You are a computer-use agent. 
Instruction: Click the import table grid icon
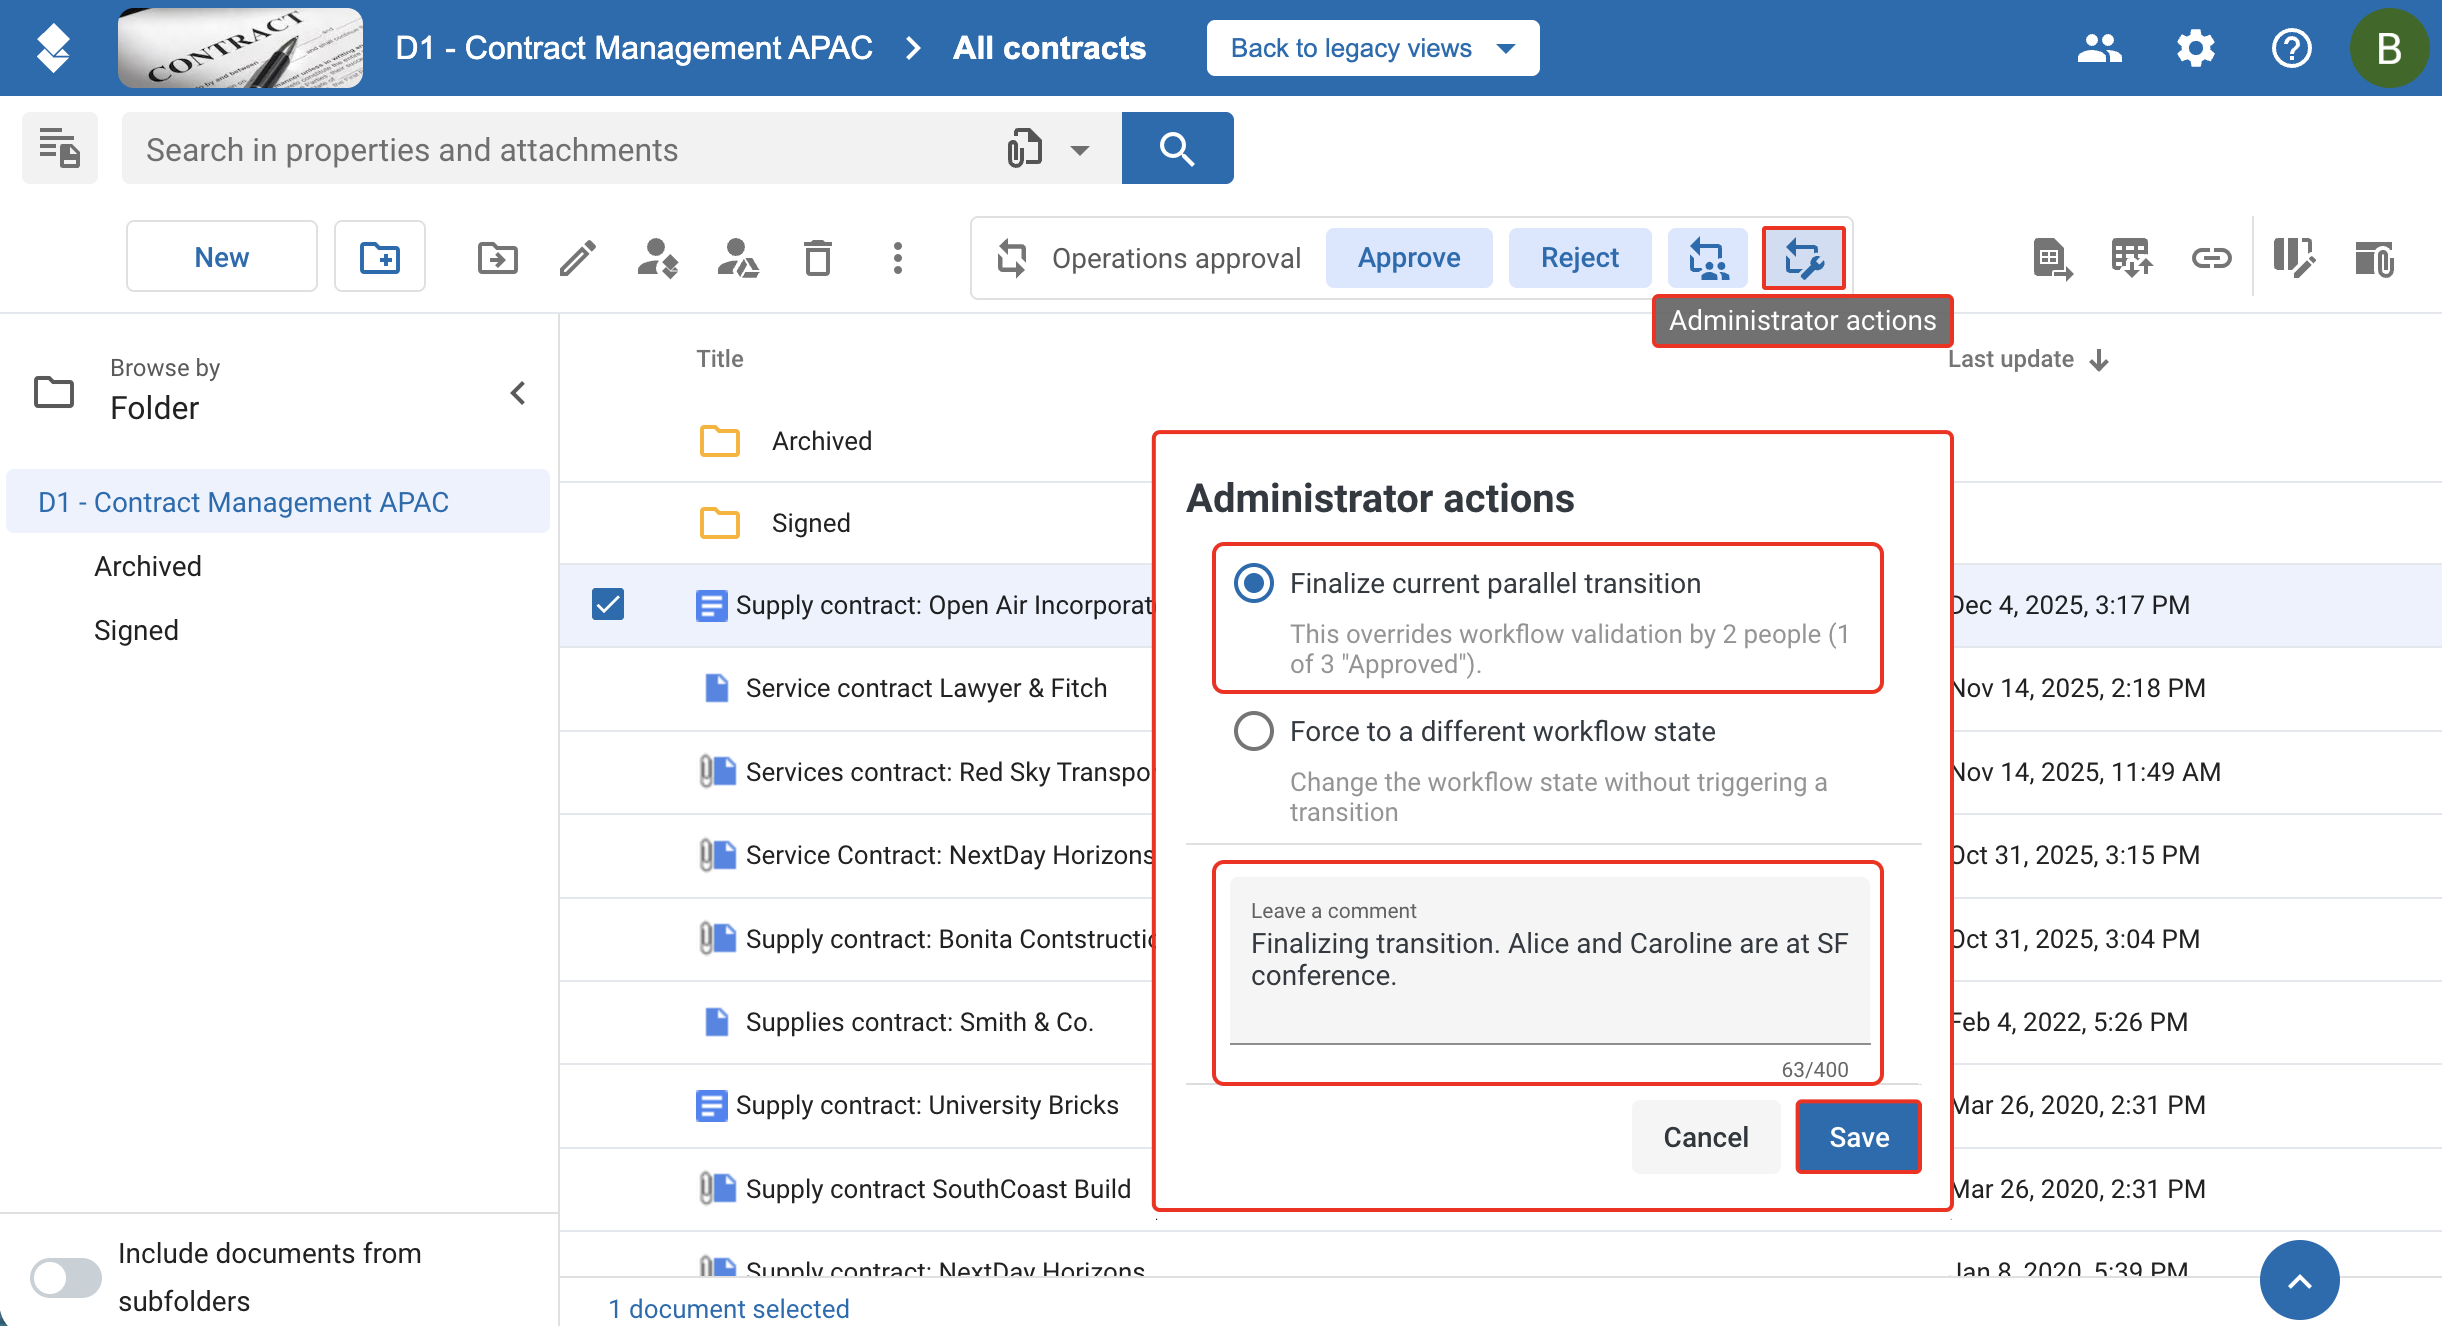point(2131,258)
